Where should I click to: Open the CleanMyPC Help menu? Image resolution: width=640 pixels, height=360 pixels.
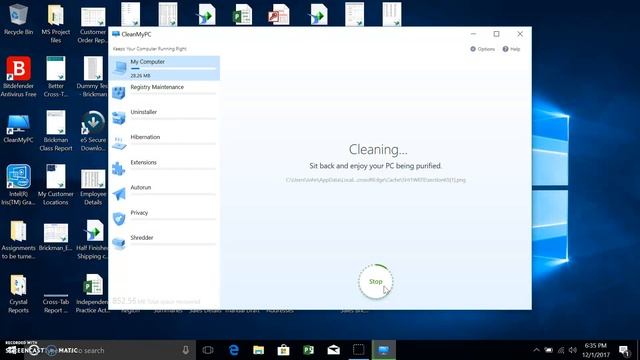click(511, 49)
